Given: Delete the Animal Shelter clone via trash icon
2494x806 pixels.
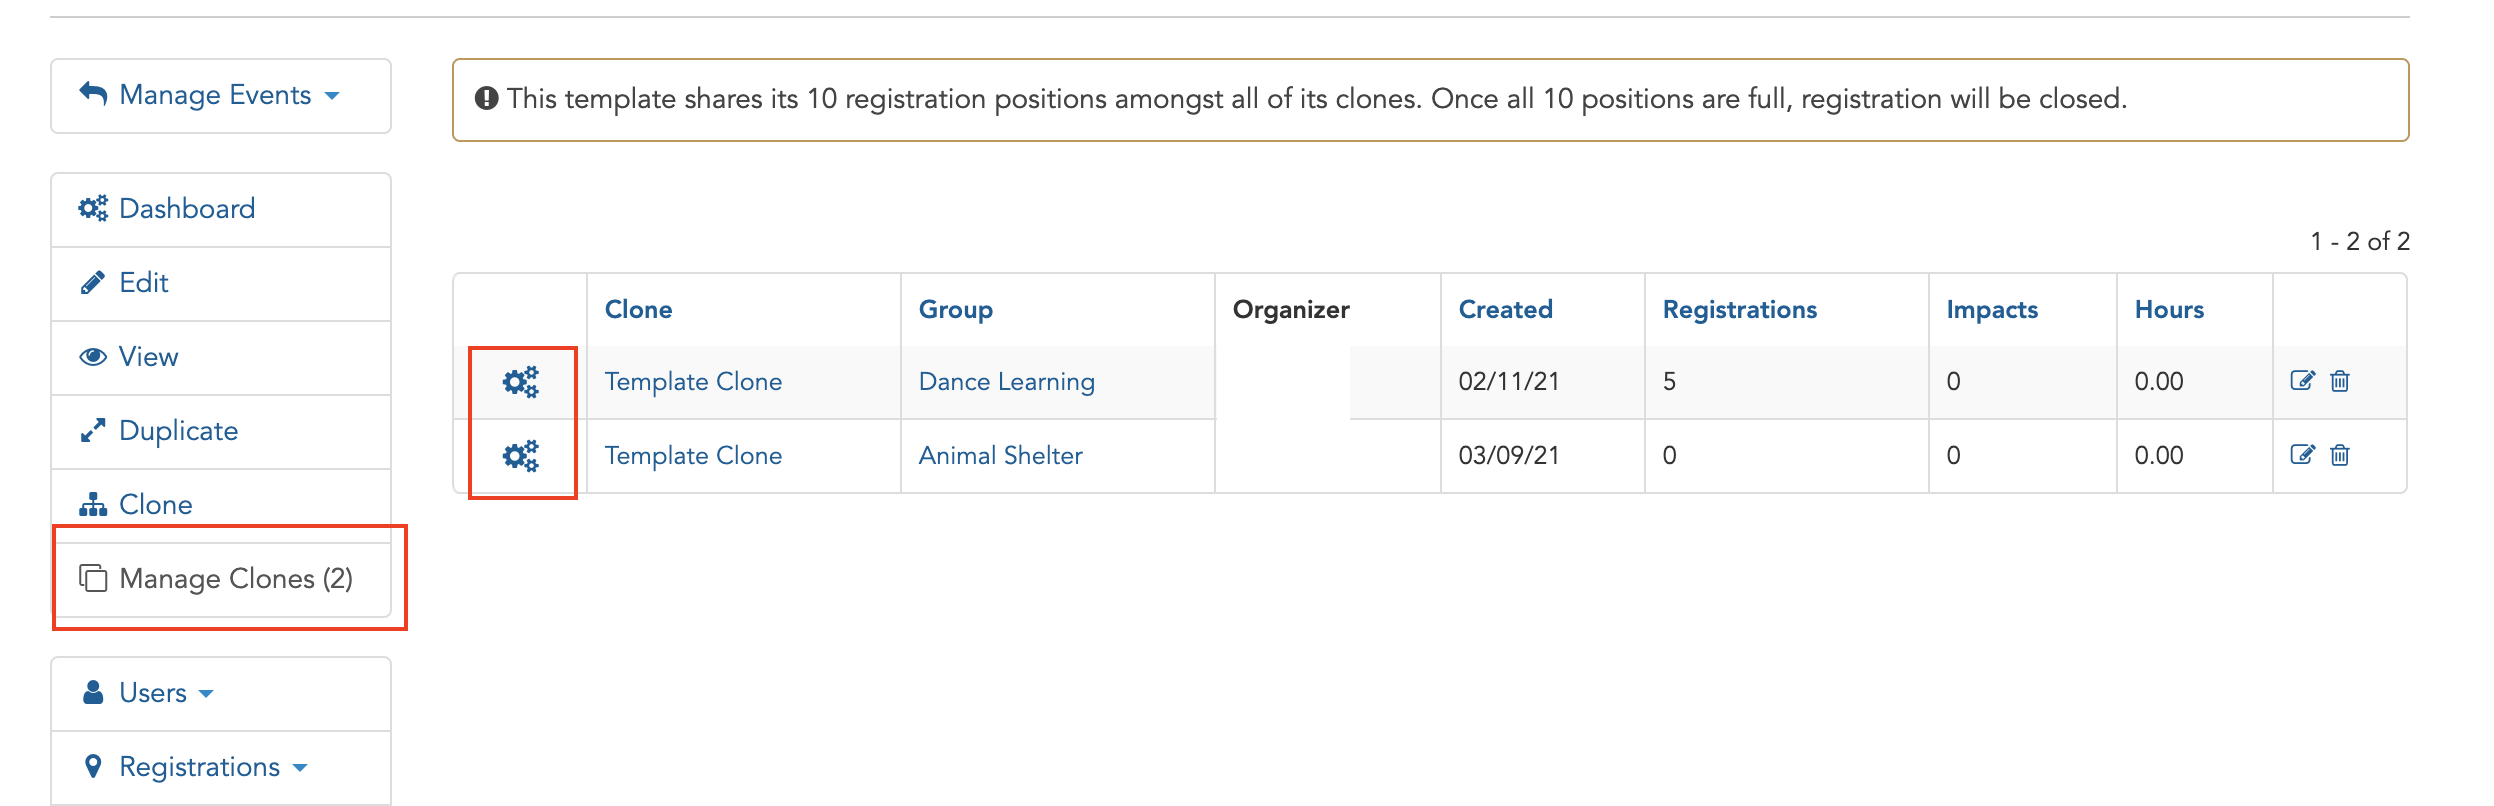Looking at the screenshot, I should coord(2340,455).
